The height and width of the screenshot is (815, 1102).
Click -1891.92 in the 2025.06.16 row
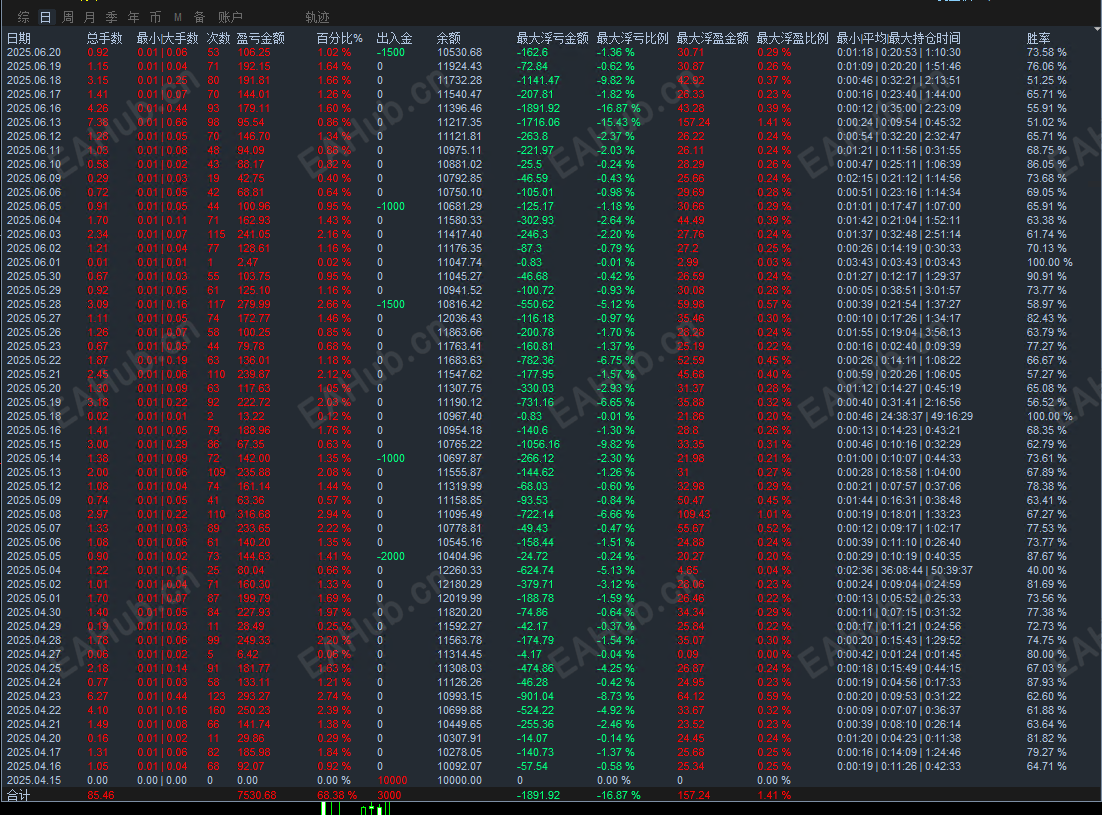click(538, 108)
